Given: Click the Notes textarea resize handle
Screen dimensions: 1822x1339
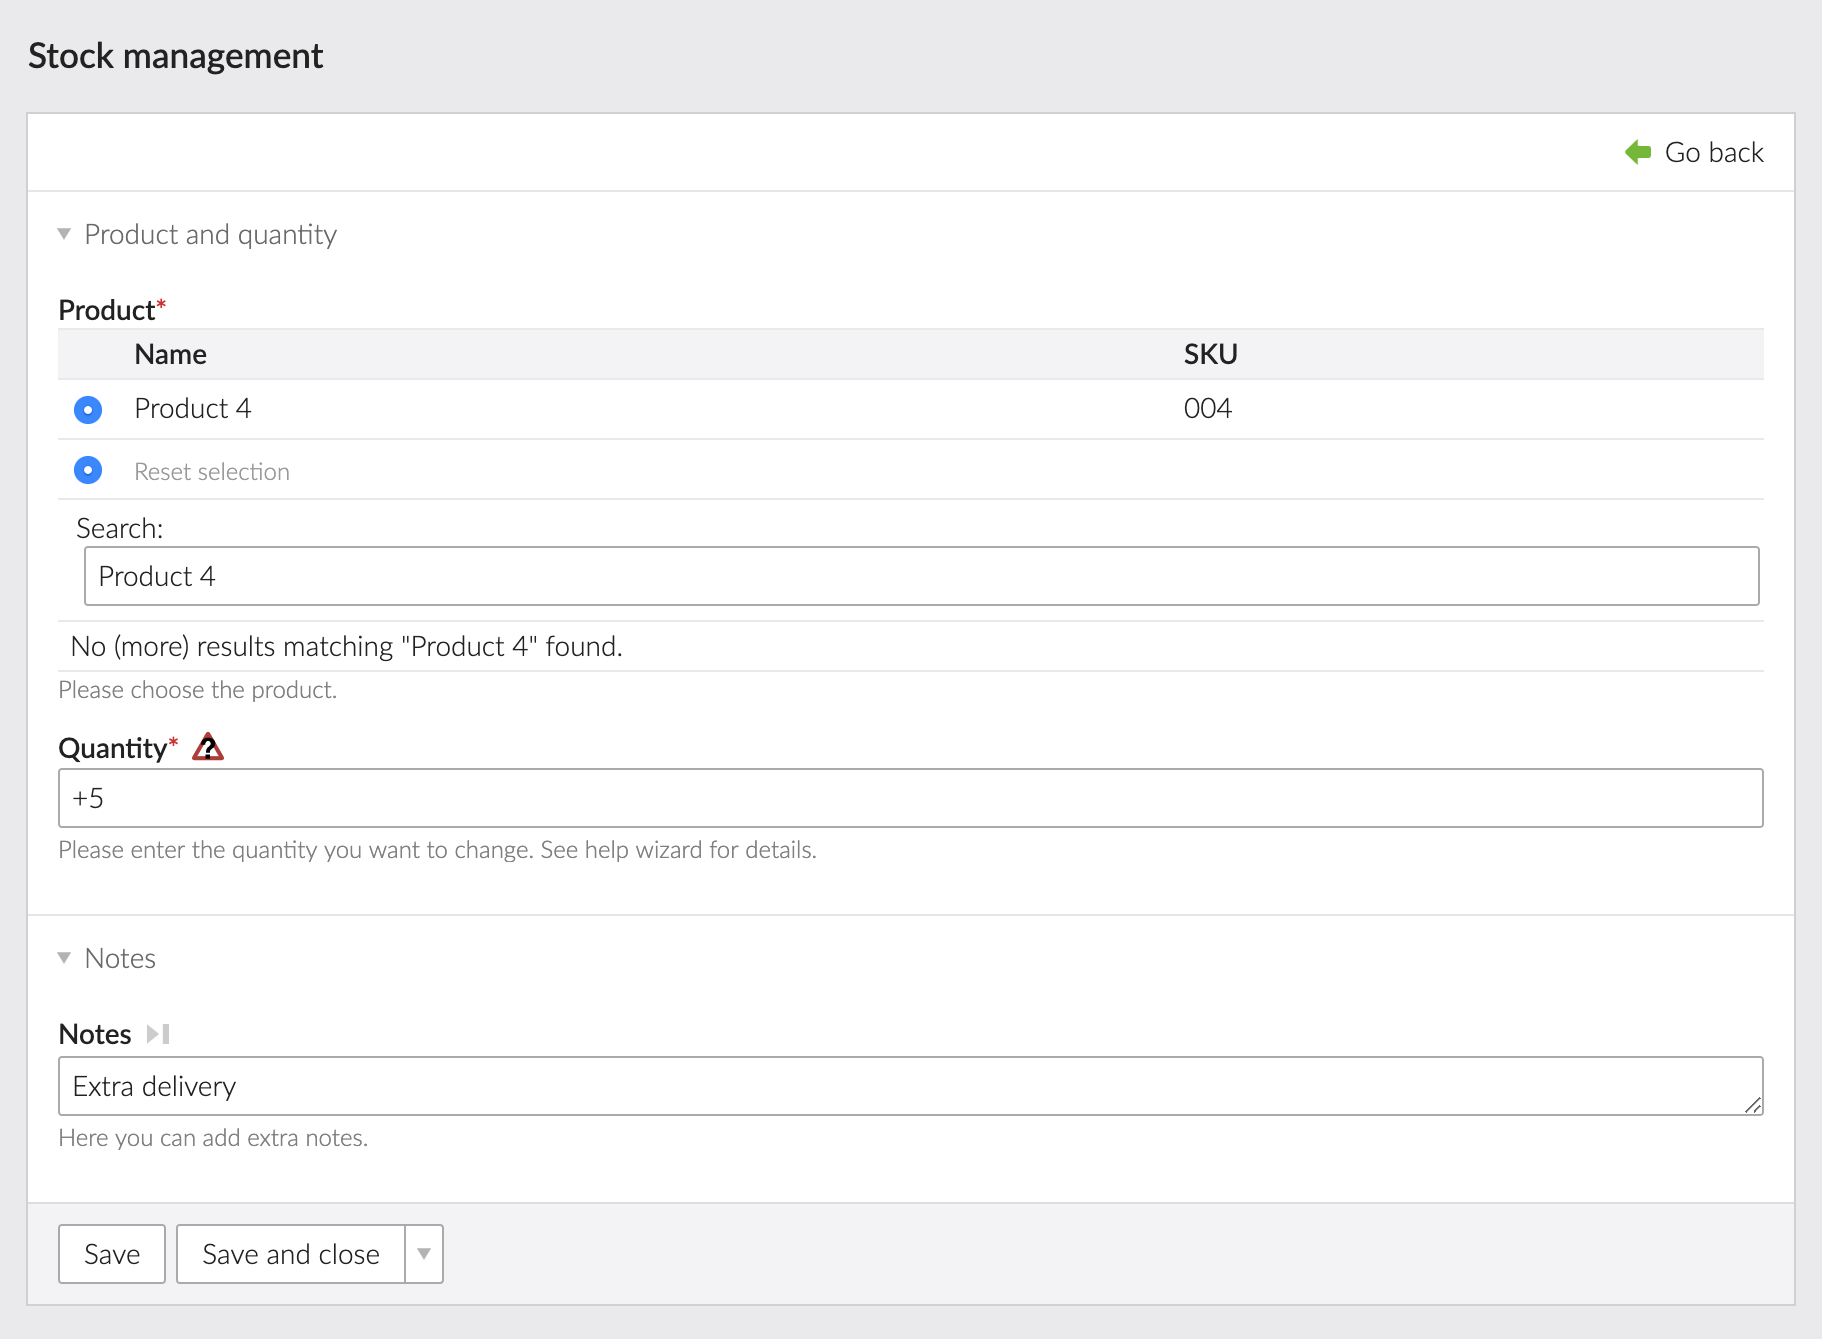Looking at the screenshot, I should pyautogui.click(x=1752, y=1104).
